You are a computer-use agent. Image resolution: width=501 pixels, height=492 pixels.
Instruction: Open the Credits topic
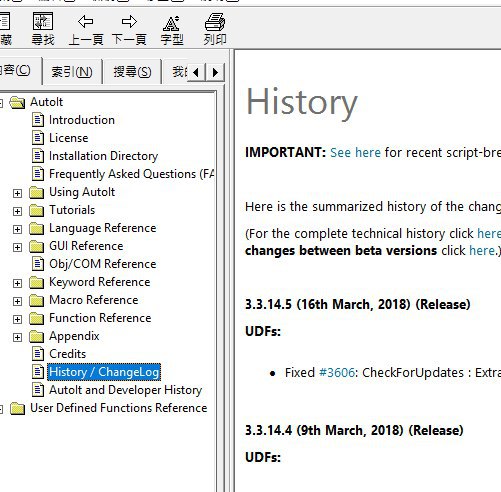[67, 354]
